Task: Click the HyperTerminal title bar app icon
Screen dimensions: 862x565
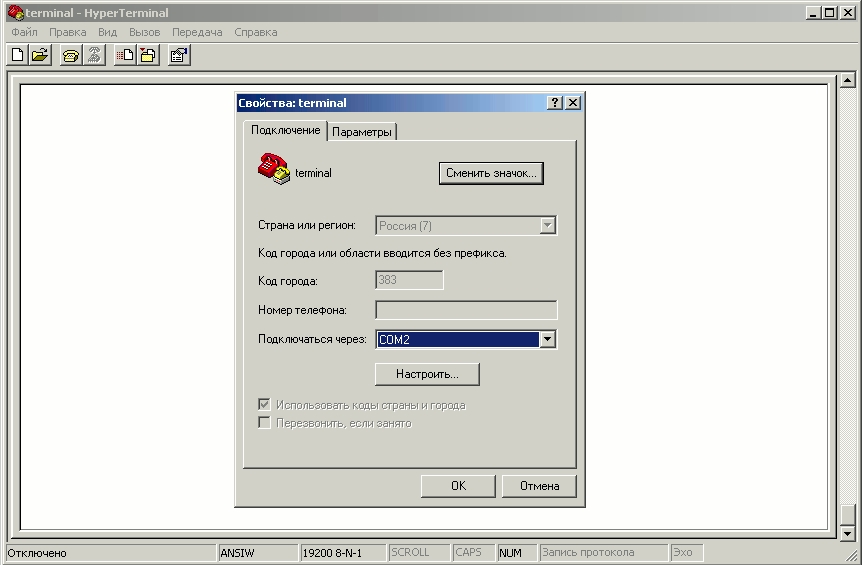Action: [x=16, y=12]
